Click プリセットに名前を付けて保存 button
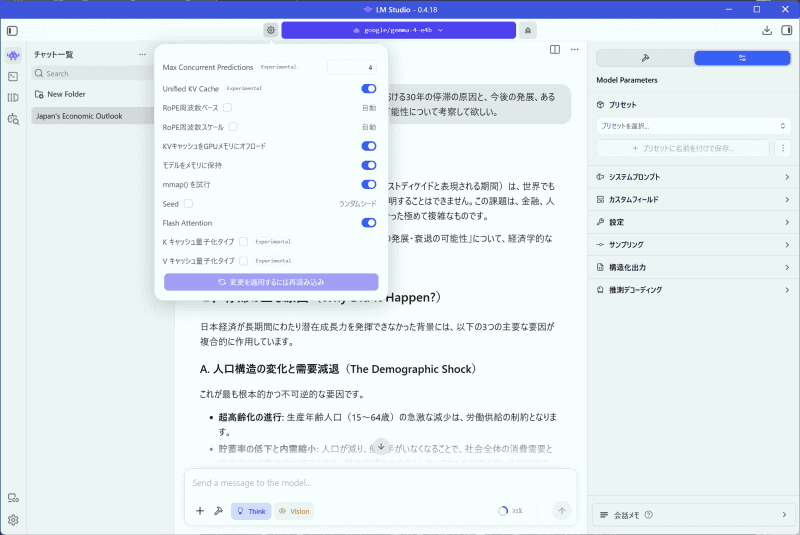Screen dimensions: 800x535 click(x=683, y=148)
